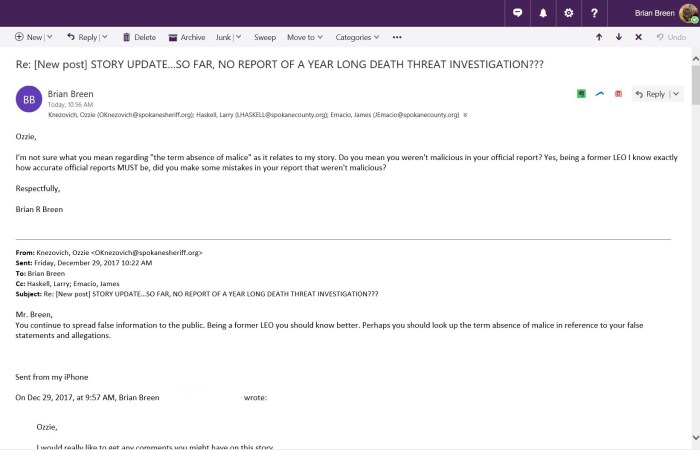Go to previous message with up arrow
700x450 pixels.
(x=599, y=37)
